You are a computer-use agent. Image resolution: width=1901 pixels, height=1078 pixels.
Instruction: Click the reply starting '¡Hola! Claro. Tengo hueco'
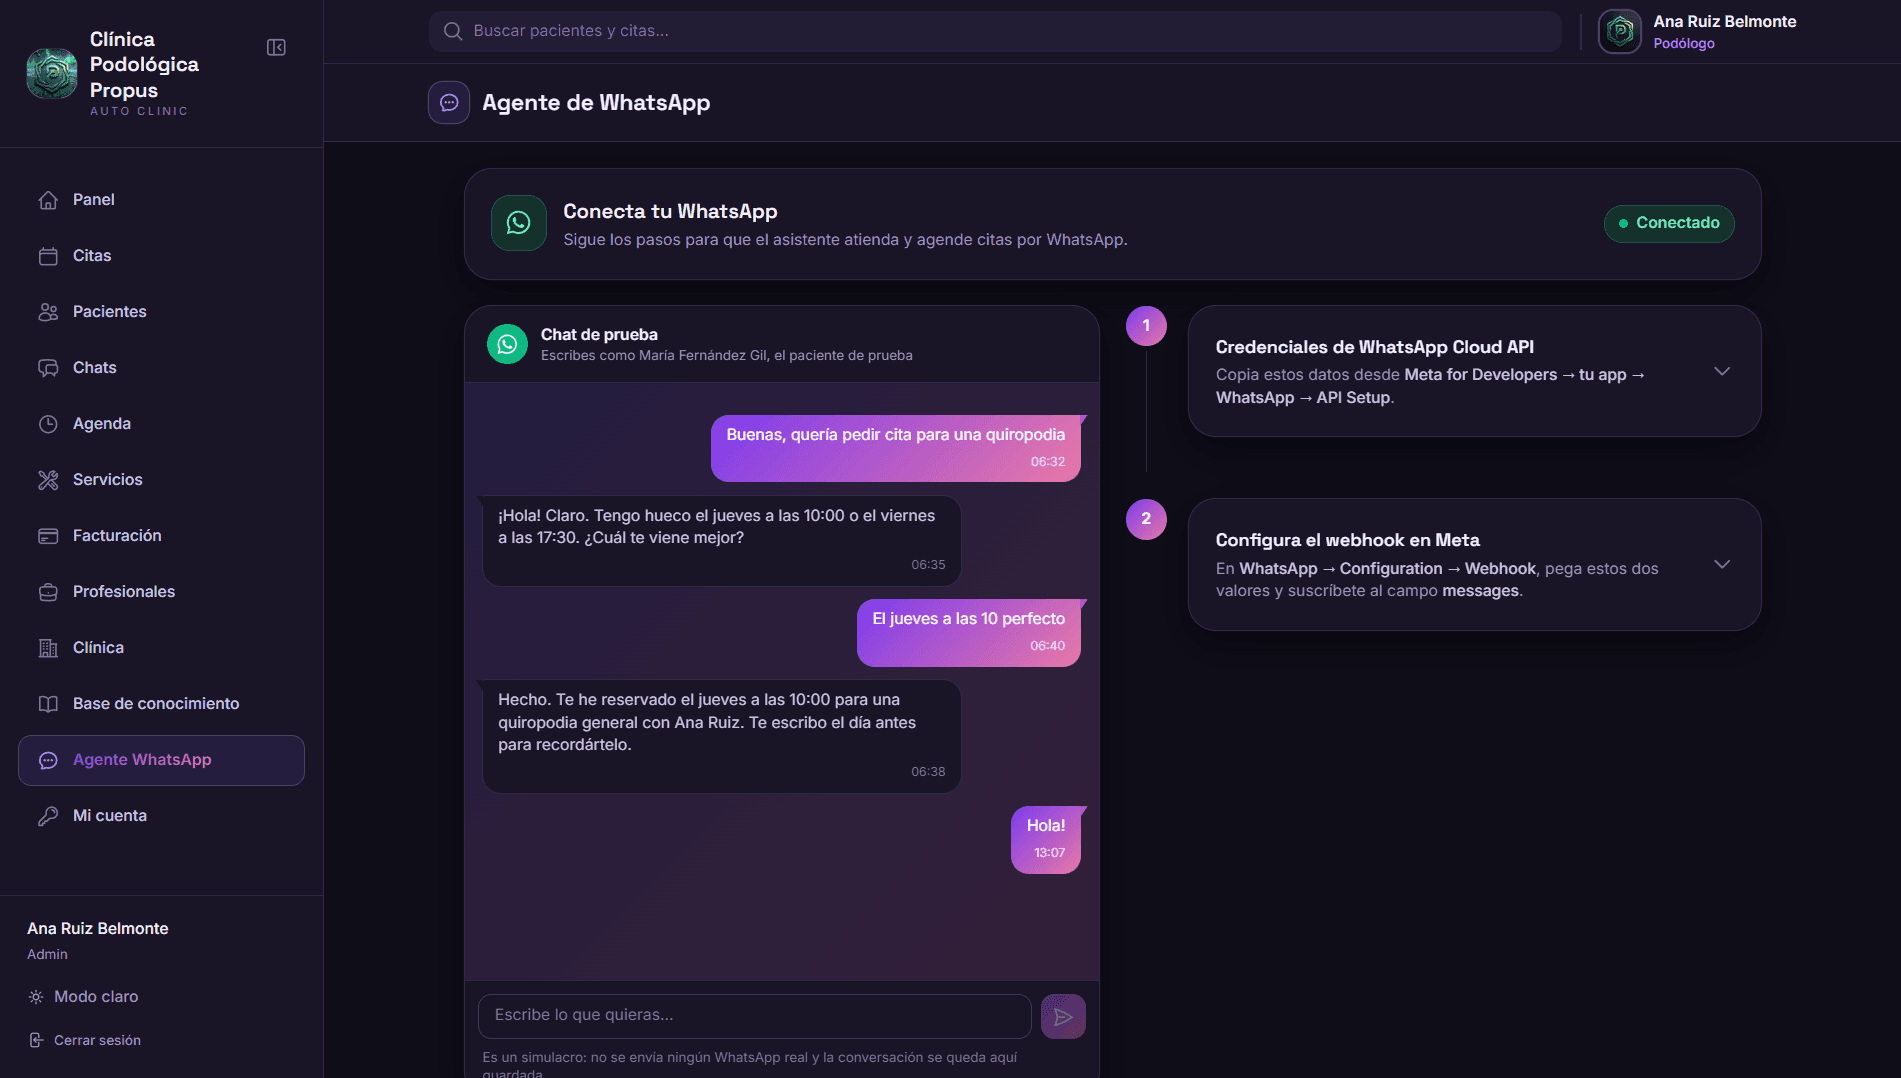(721, 540)
